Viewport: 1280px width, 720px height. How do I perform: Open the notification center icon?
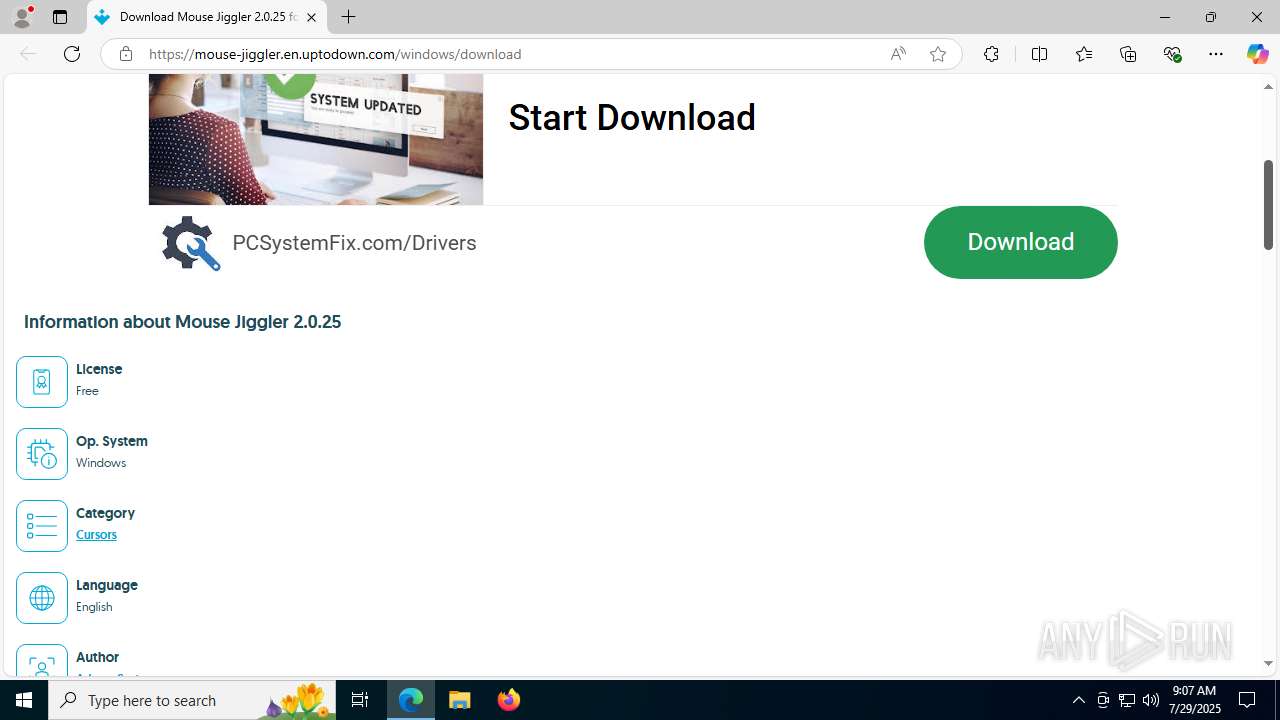[x=1247, y=700]
